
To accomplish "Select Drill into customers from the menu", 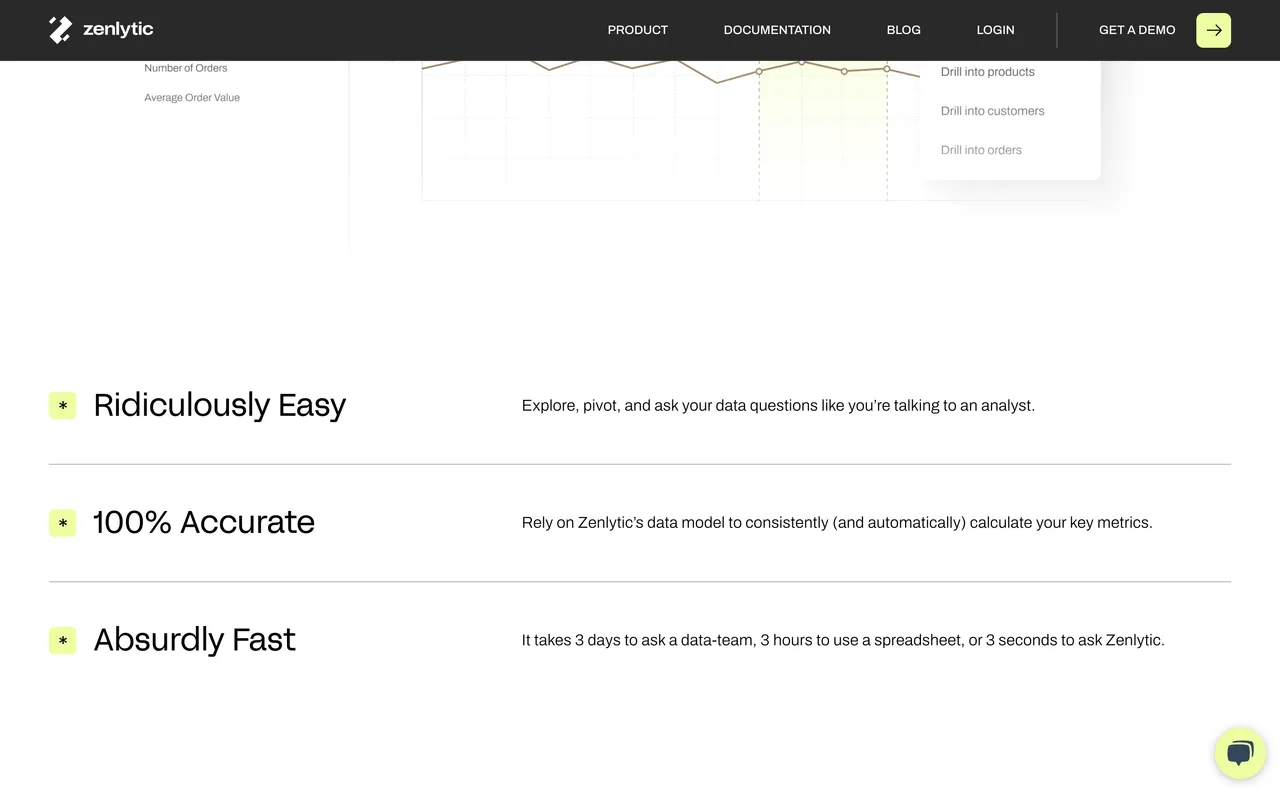I will [x=992, y=110].
